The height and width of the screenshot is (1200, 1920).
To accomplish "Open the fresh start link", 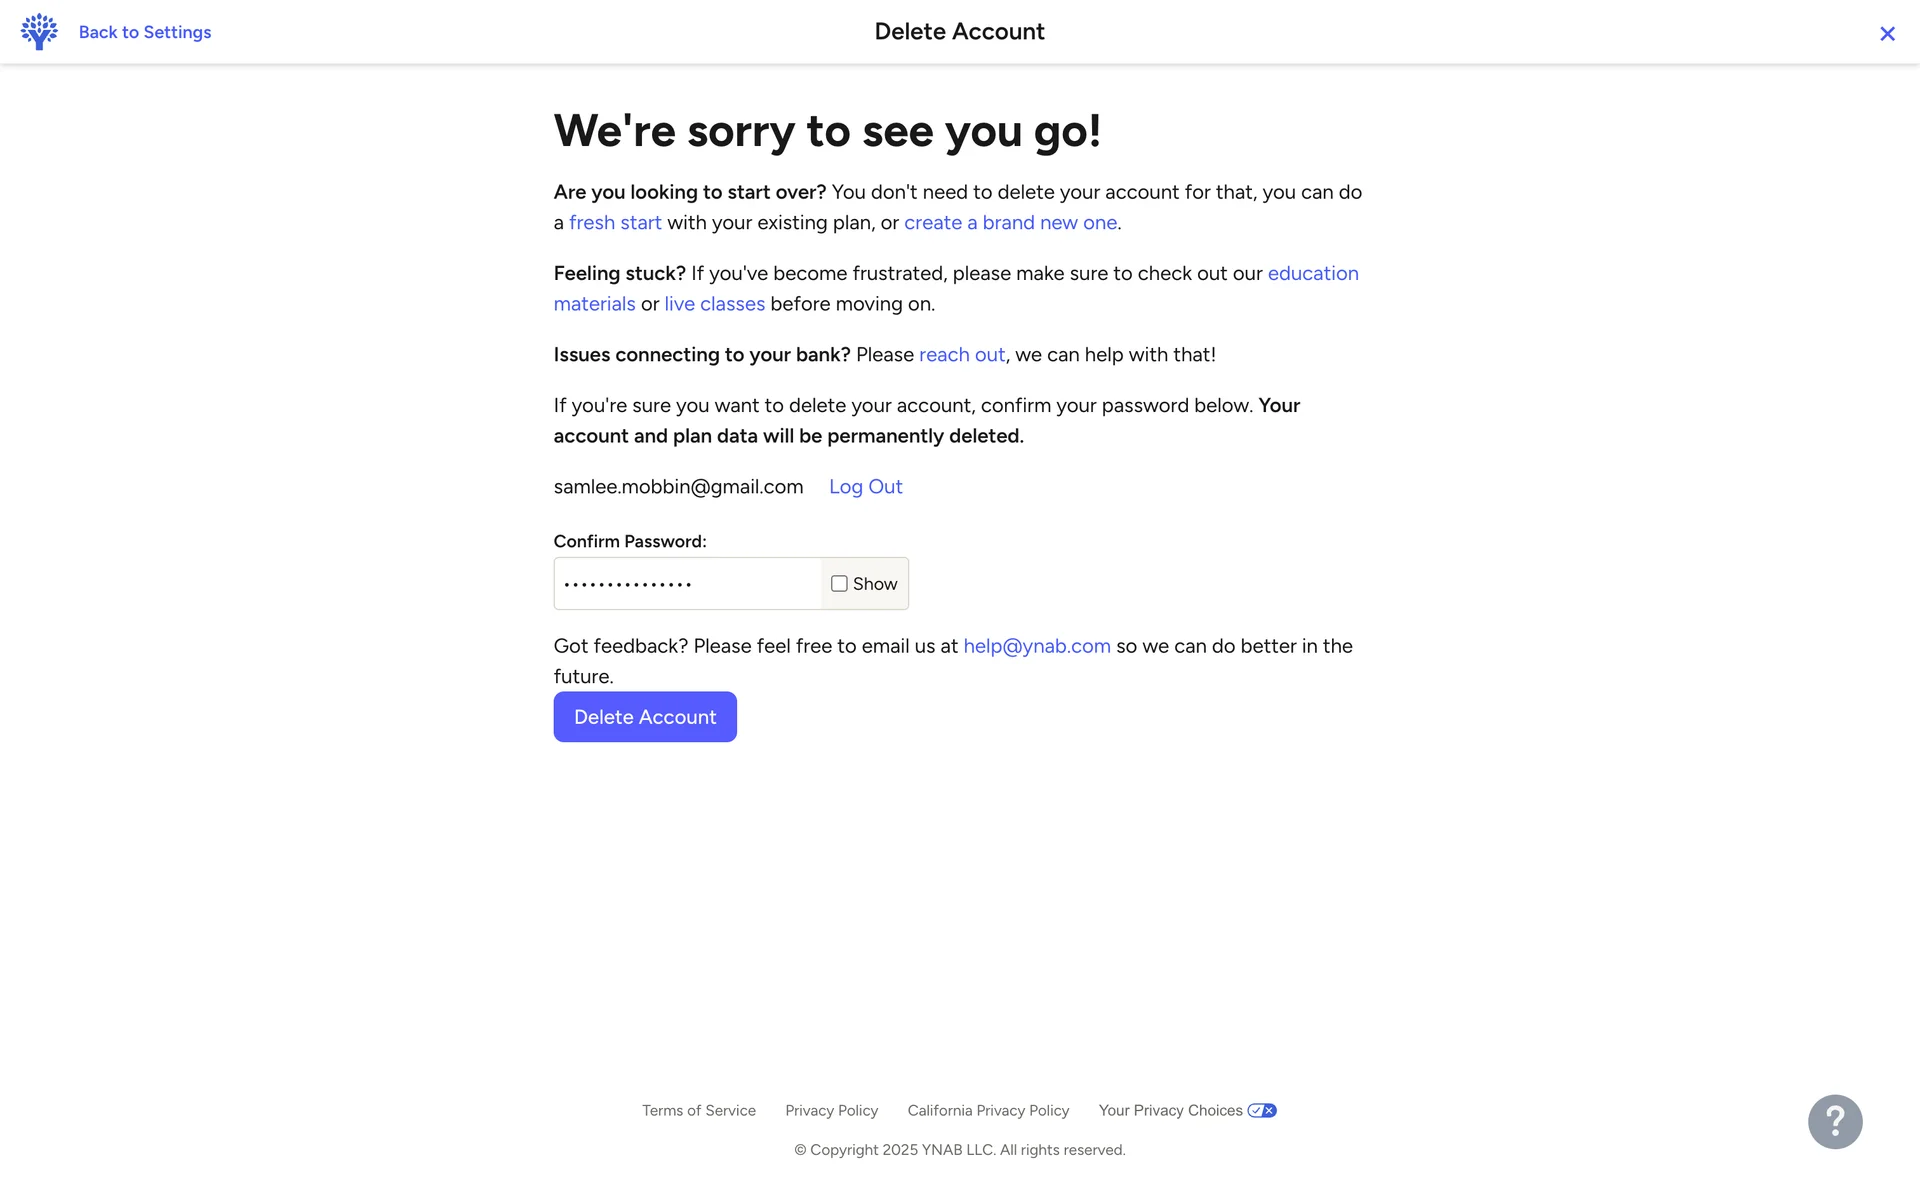I will (x=615, y=223).
